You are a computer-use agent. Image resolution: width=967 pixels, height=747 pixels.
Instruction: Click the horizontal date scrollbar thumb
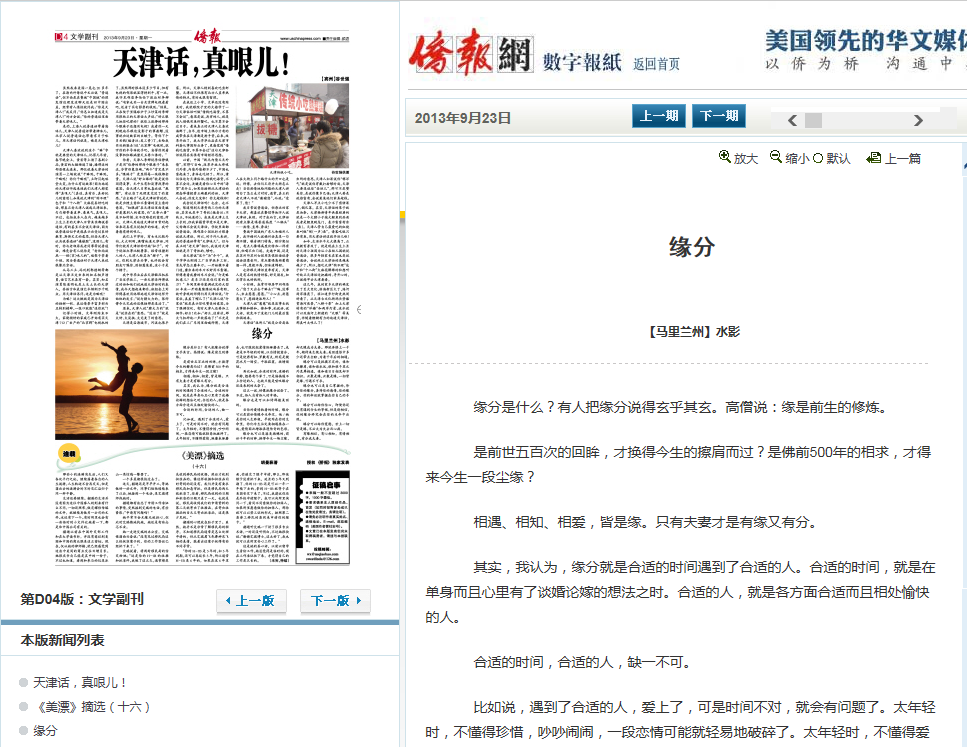[813, 121]
